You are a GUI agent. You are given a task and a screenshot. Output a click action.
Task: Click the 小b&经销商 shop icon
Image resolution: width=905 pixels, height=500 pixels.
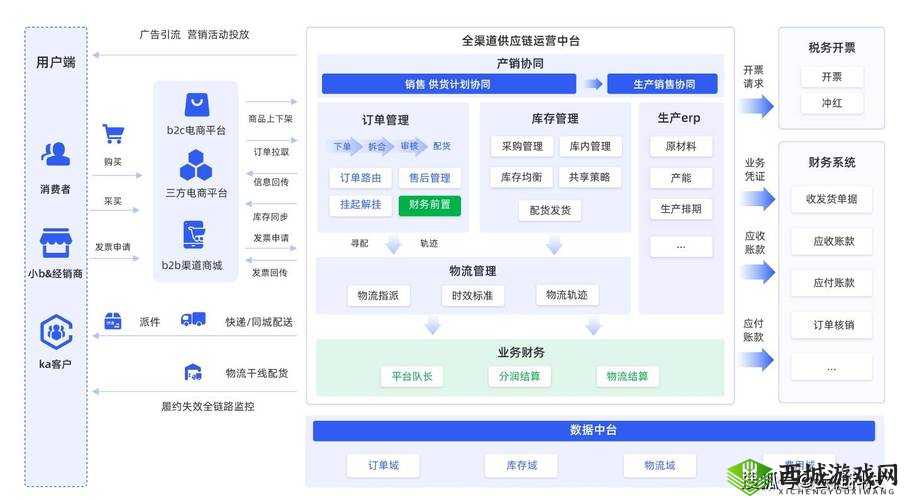(55, 242)
